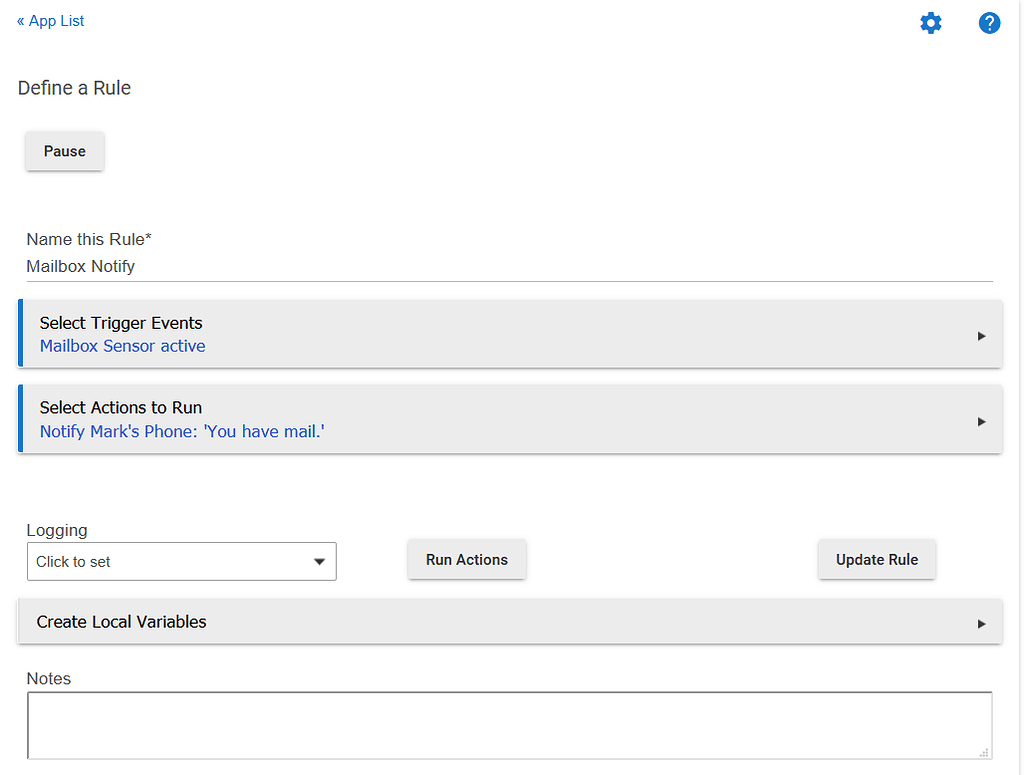Viewport: 1024px width, 775px height.
Task: Go back to the App List
Action: tap(50, 20)
